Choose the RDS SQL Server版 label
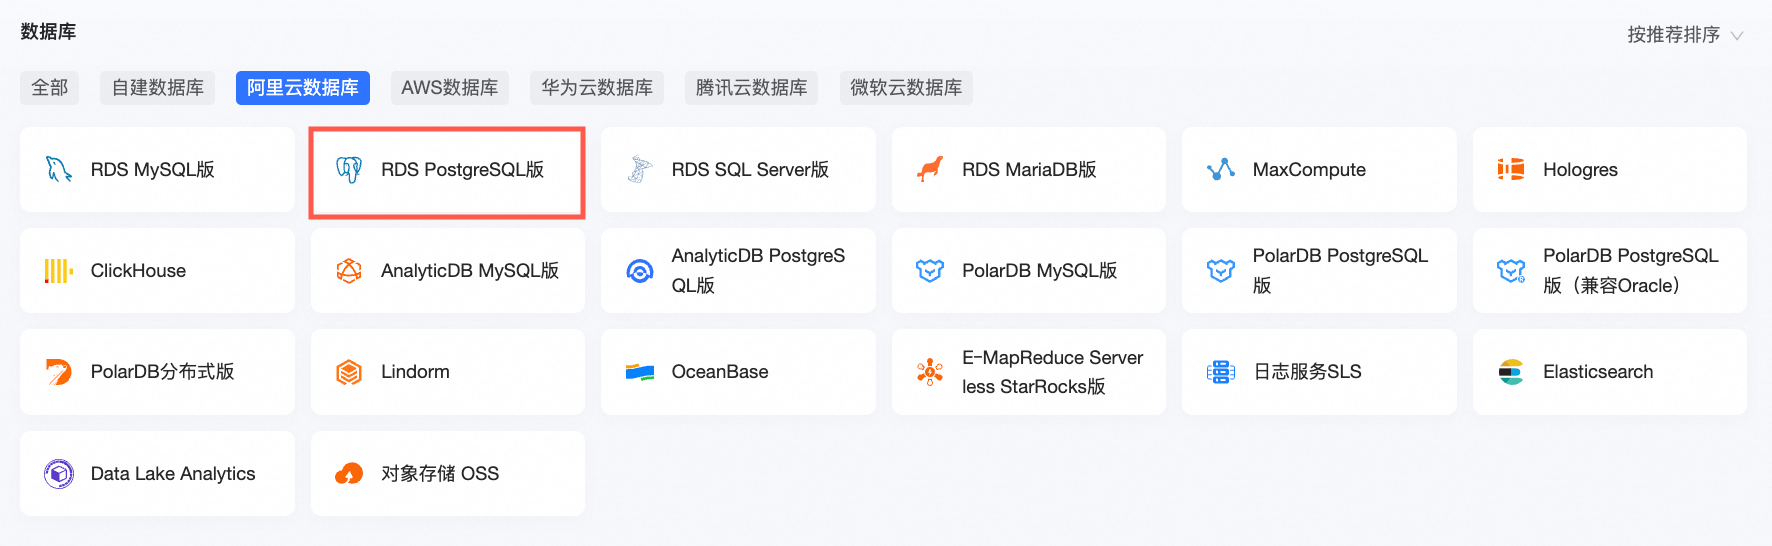Image resolution: width=1772 pixels, height=546 pixels. click(x=750, y=170)
